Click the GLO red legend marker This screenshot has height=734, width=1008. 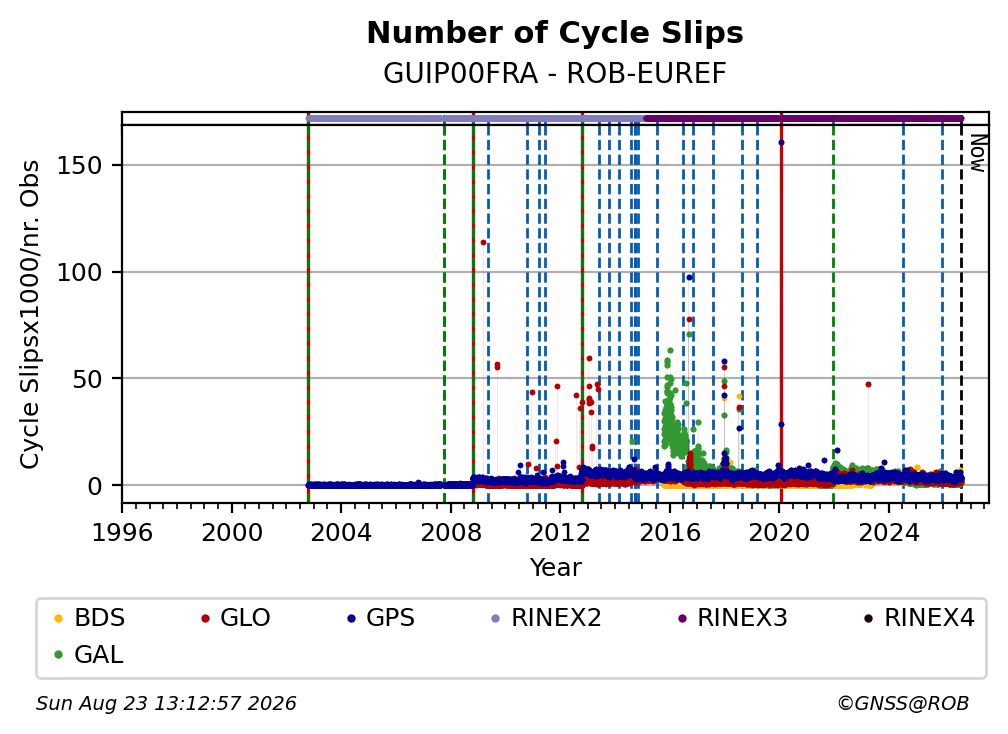pos(205,619)
